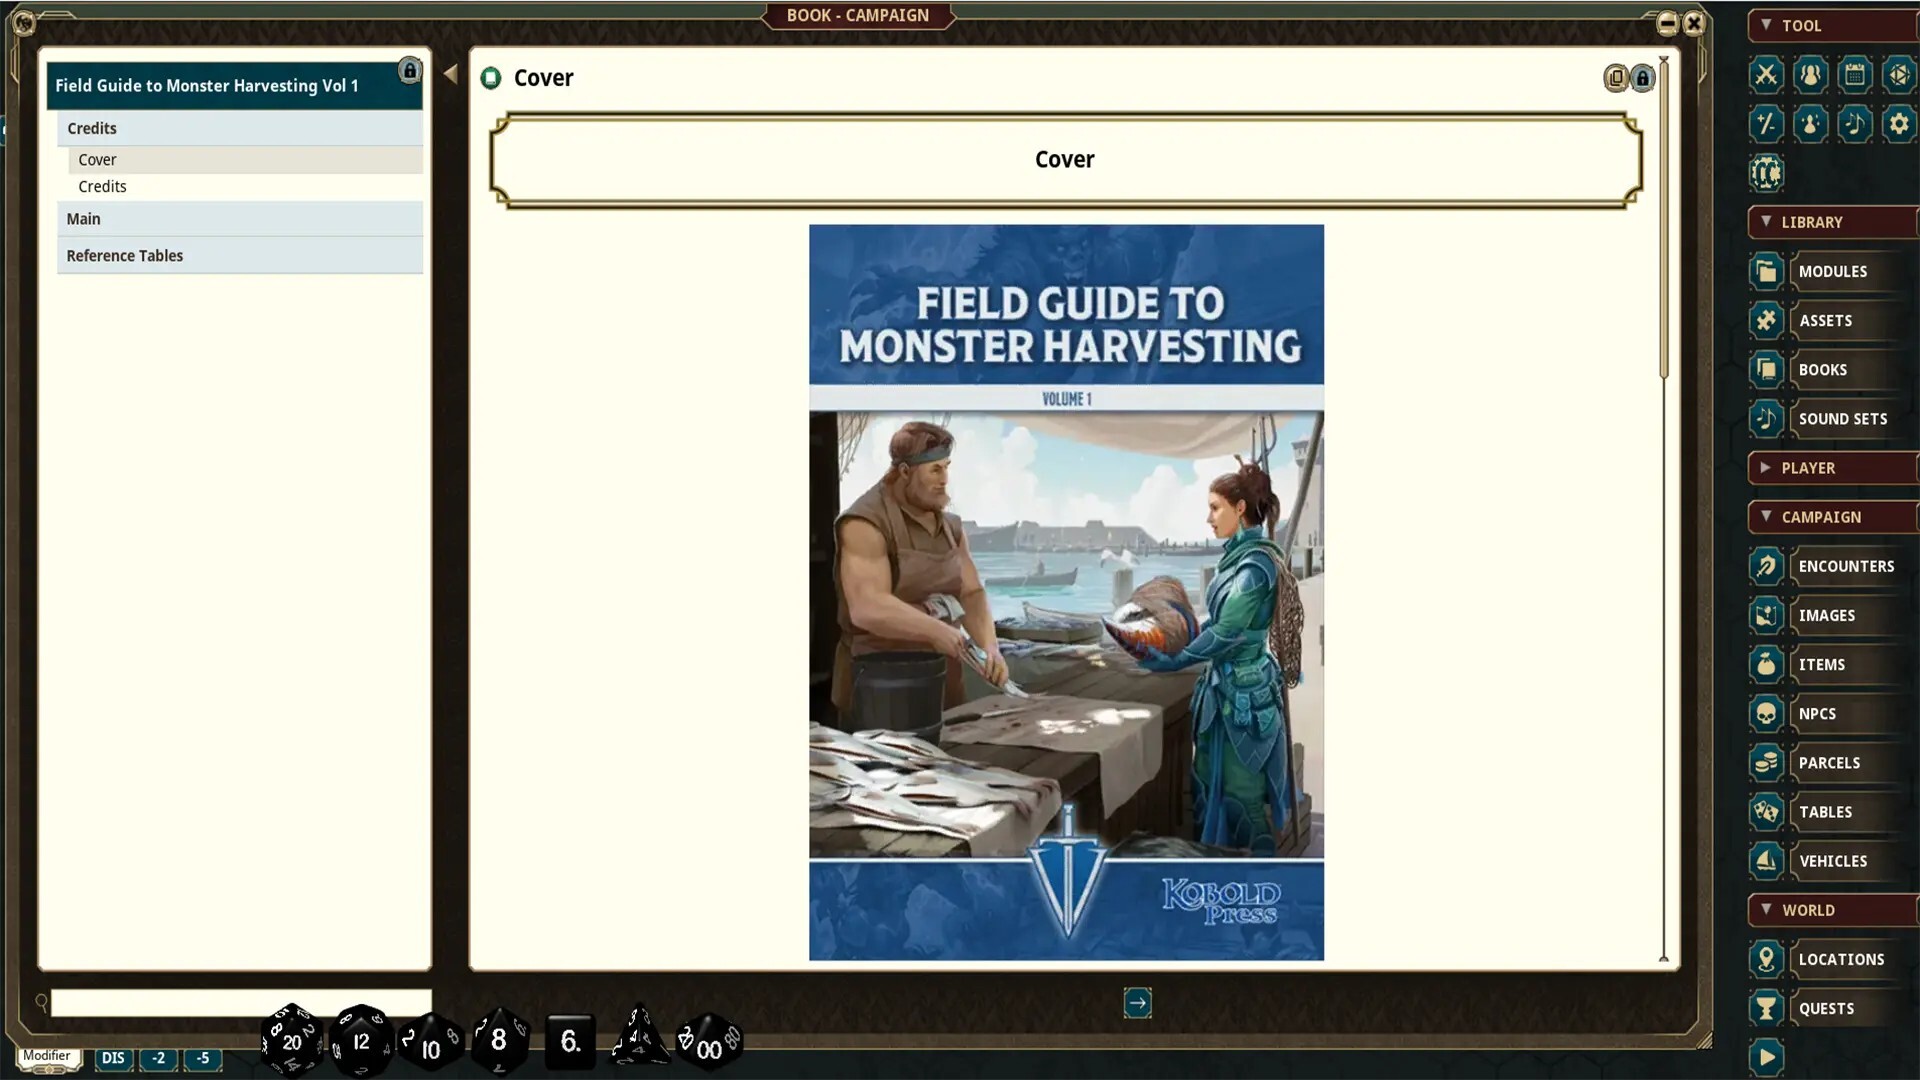
Task: Roll the d20 die in the dice tray
Action: (291, 1040)
